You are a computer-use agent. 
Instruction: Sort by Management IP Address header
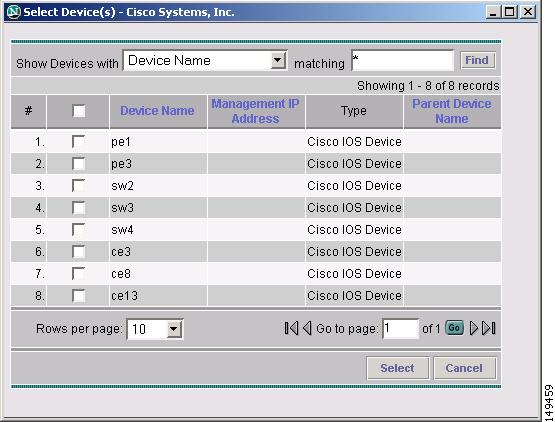[x=255, y=111]
